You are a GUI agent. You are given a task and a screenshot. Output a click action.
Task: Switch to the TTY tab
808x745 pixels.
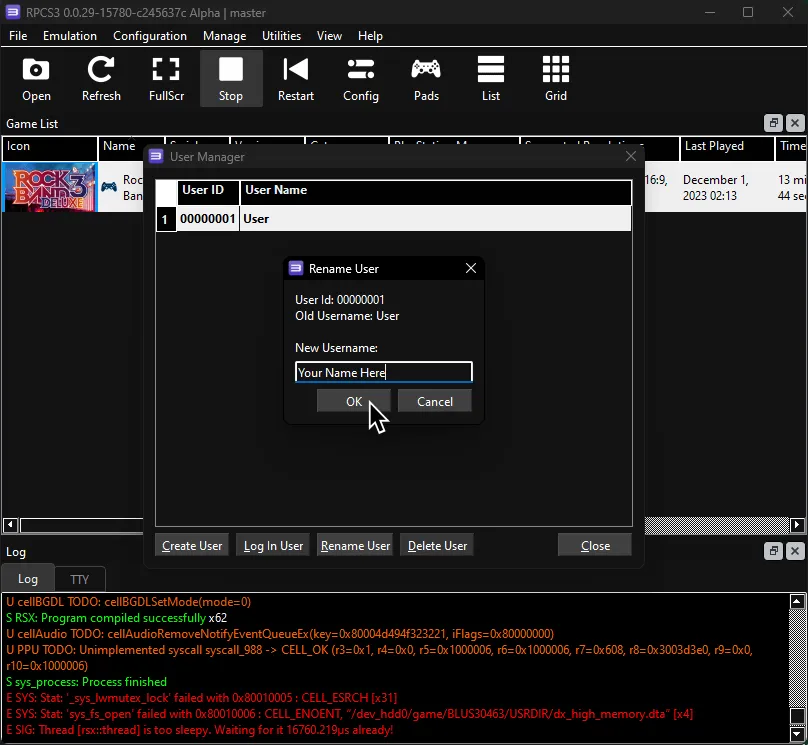tap(80, 578)
